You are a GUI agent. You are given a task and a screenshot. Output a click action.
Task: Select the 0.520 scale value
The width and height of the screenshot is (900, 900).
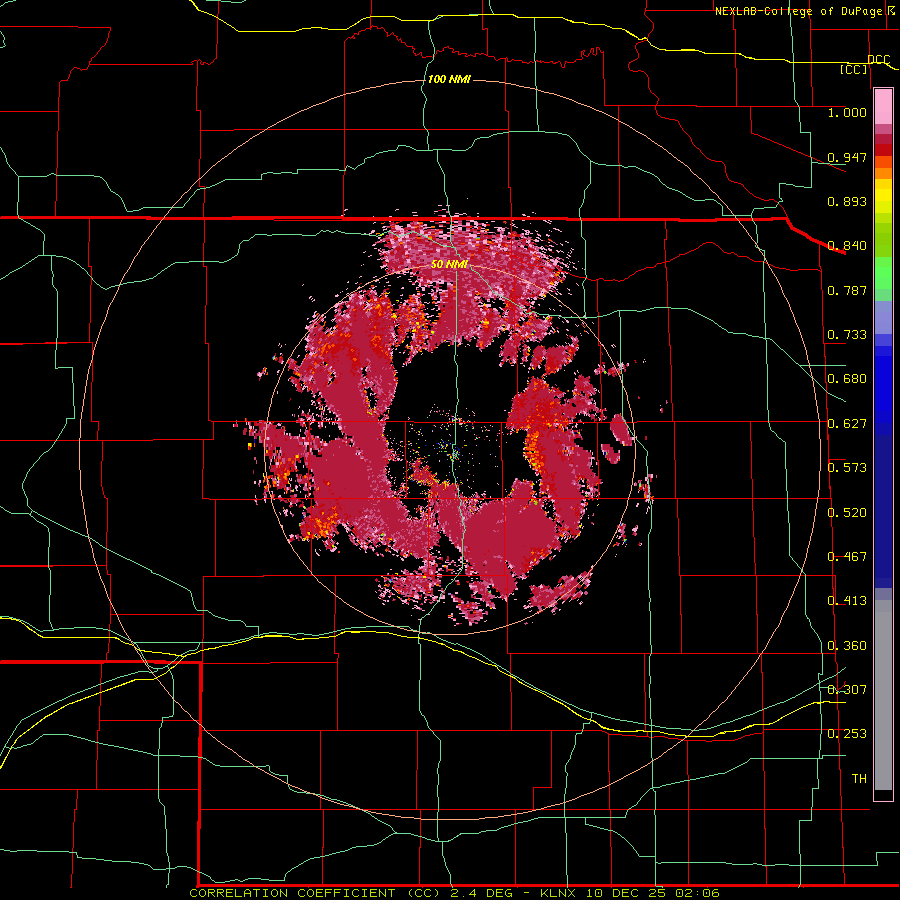click(x=847, y=513)
